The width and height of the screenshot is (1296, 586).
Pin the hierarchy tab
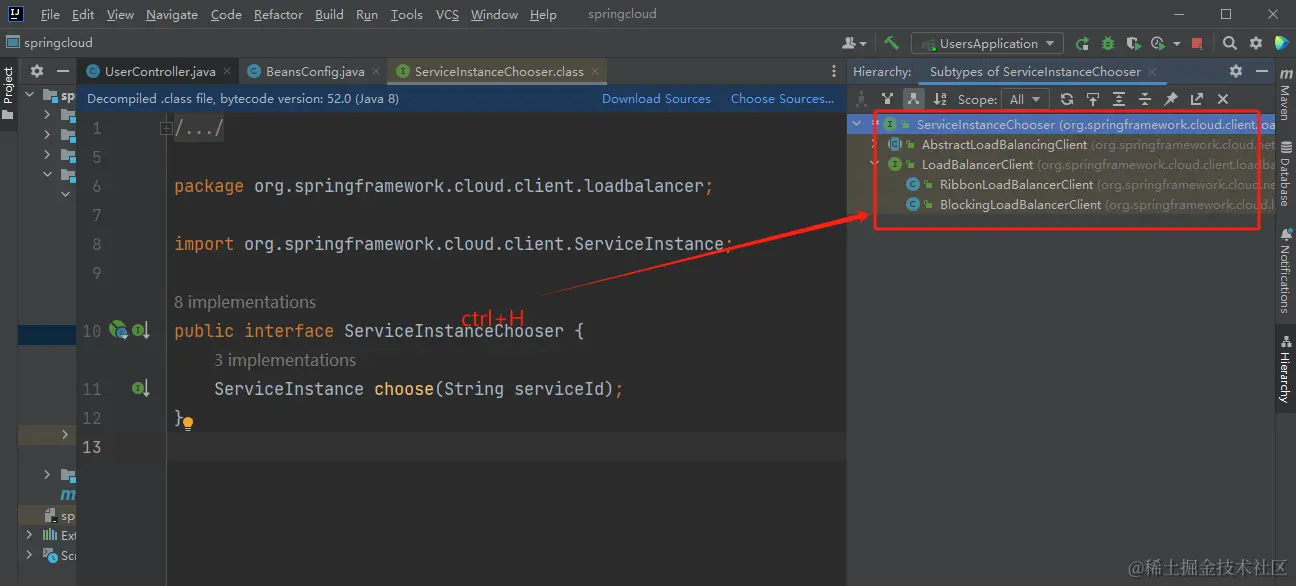coord(1171,99)
